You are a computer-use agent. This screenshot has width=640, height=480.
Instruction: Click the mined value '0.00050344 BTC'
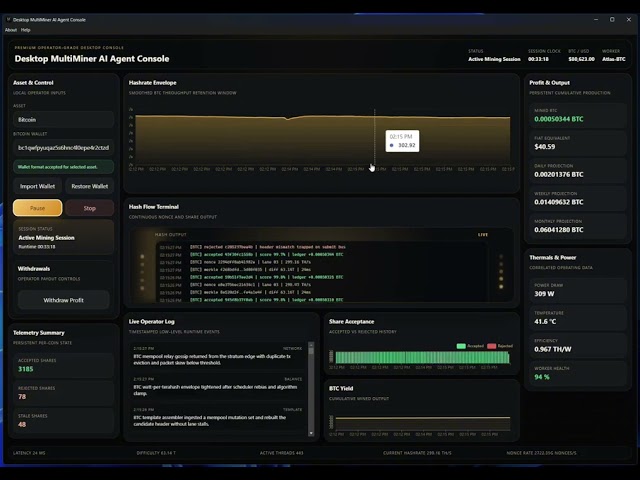point(558,119)
